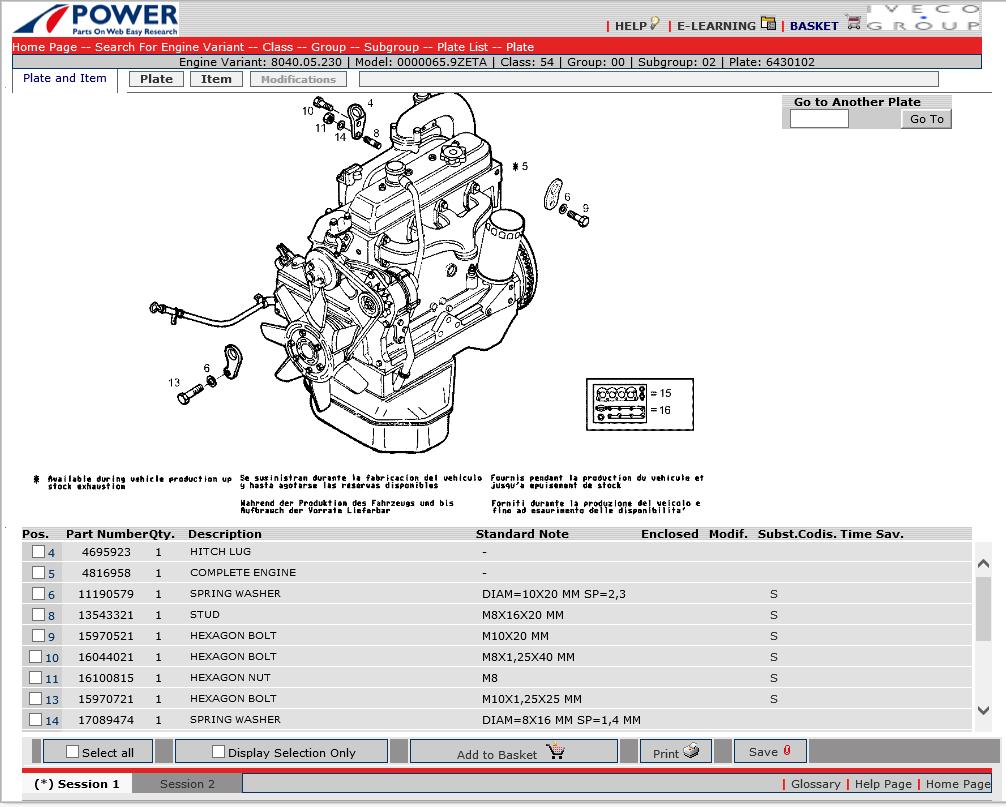The image size is (1006, 807).
Task: Click the printer icon on Print button
Action: pyautogui.click(x=691, y=750)
